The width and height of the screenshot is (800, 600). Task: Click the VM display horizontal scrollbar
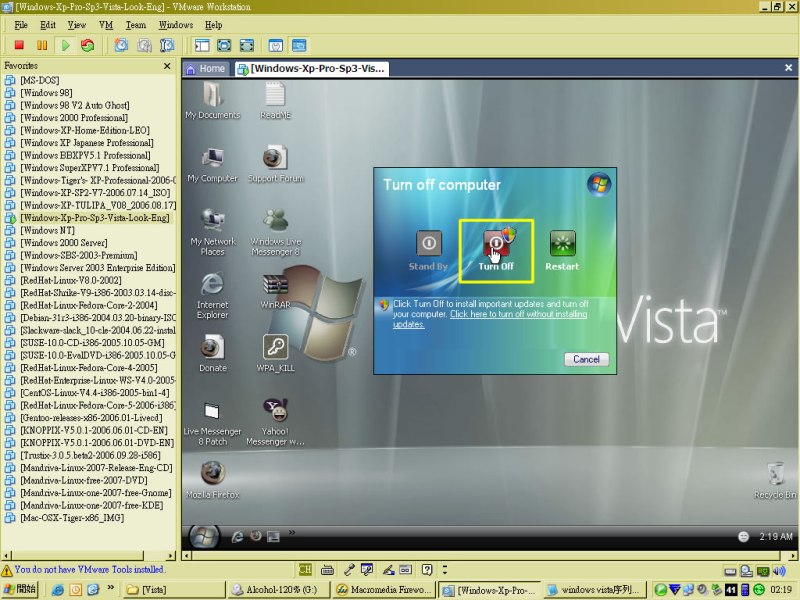[x=490, y=556]
